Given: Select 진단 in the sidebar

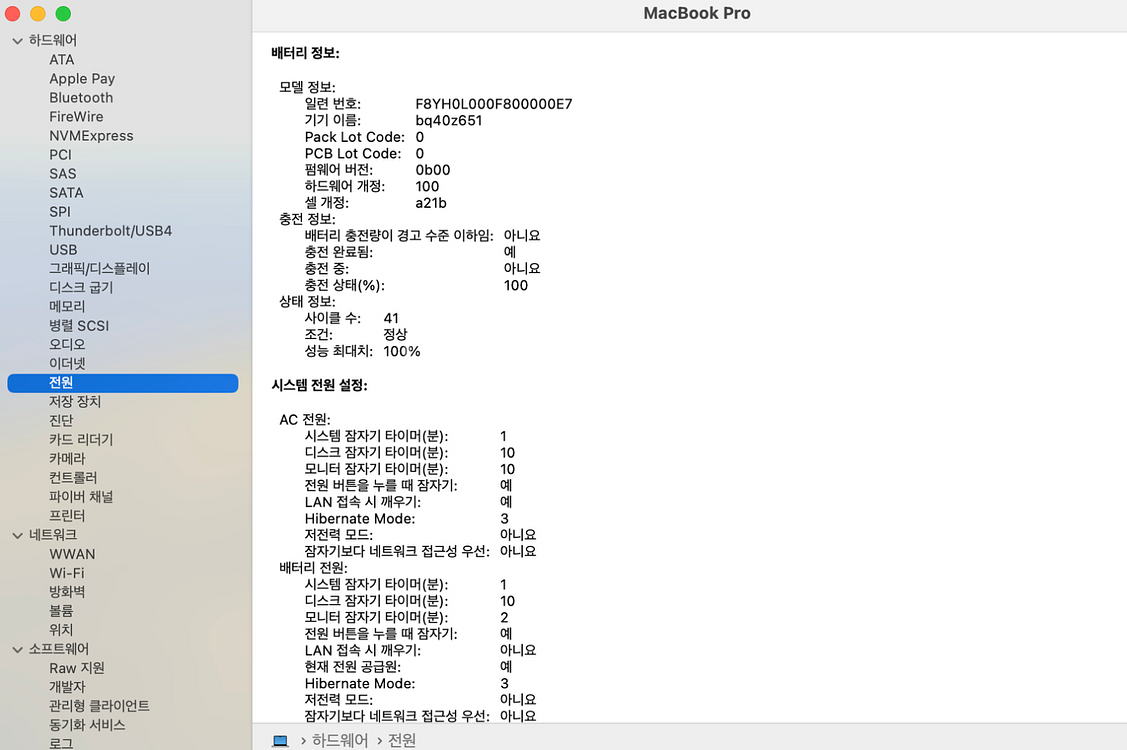Looking at the screenshot, I should coord(61,421).
